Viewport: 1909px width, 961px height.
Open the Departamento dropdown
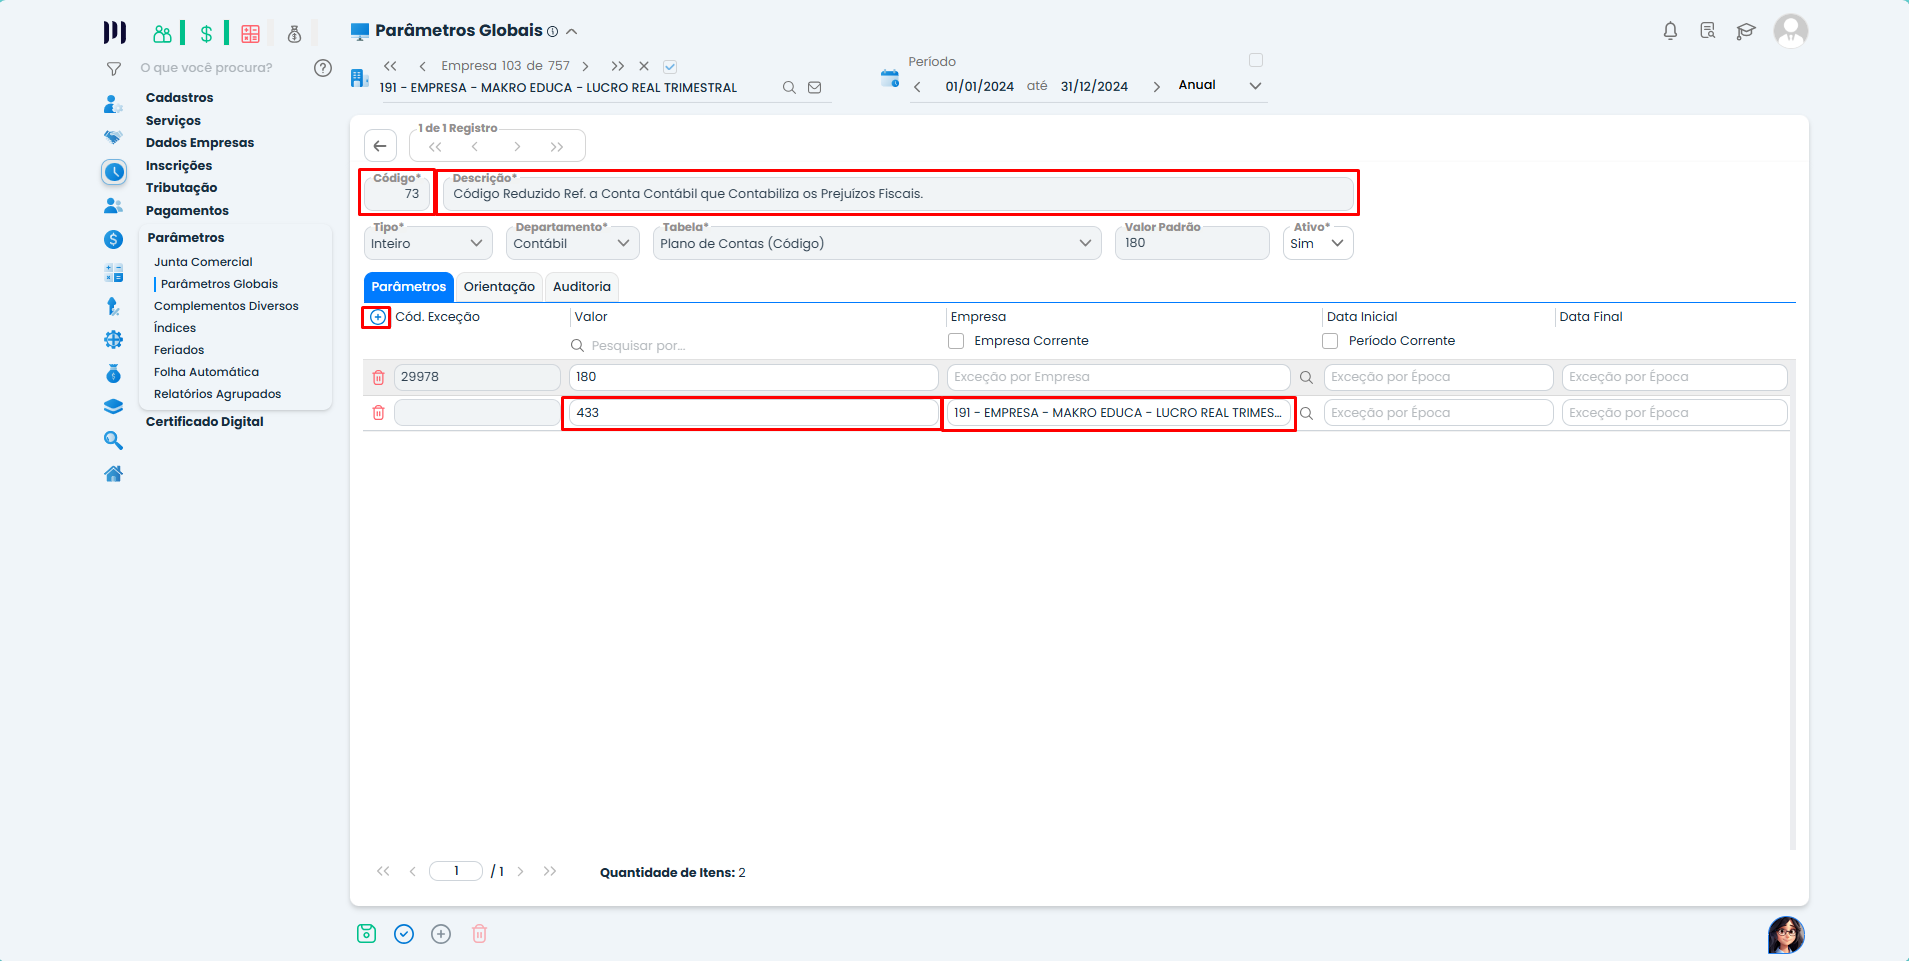572,243
